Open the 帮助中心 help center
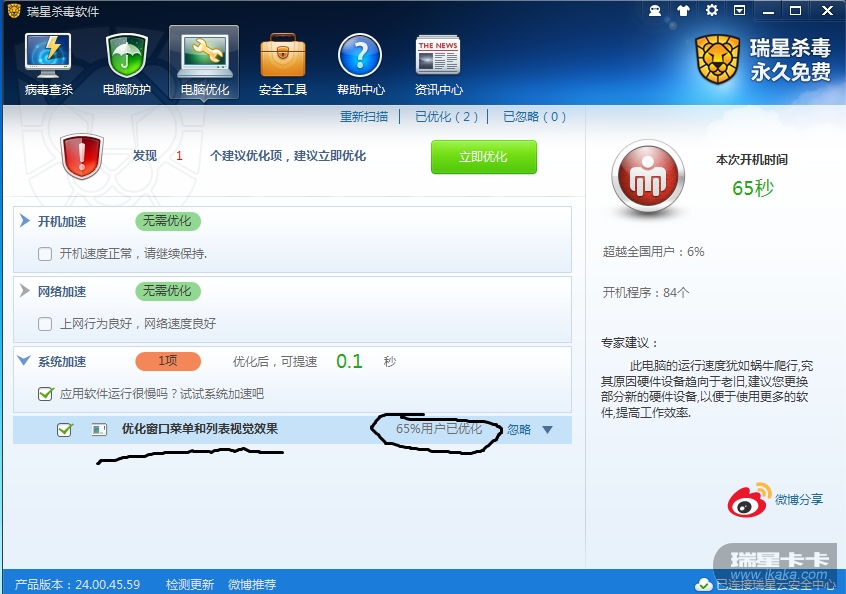 [x=360, y=65]
